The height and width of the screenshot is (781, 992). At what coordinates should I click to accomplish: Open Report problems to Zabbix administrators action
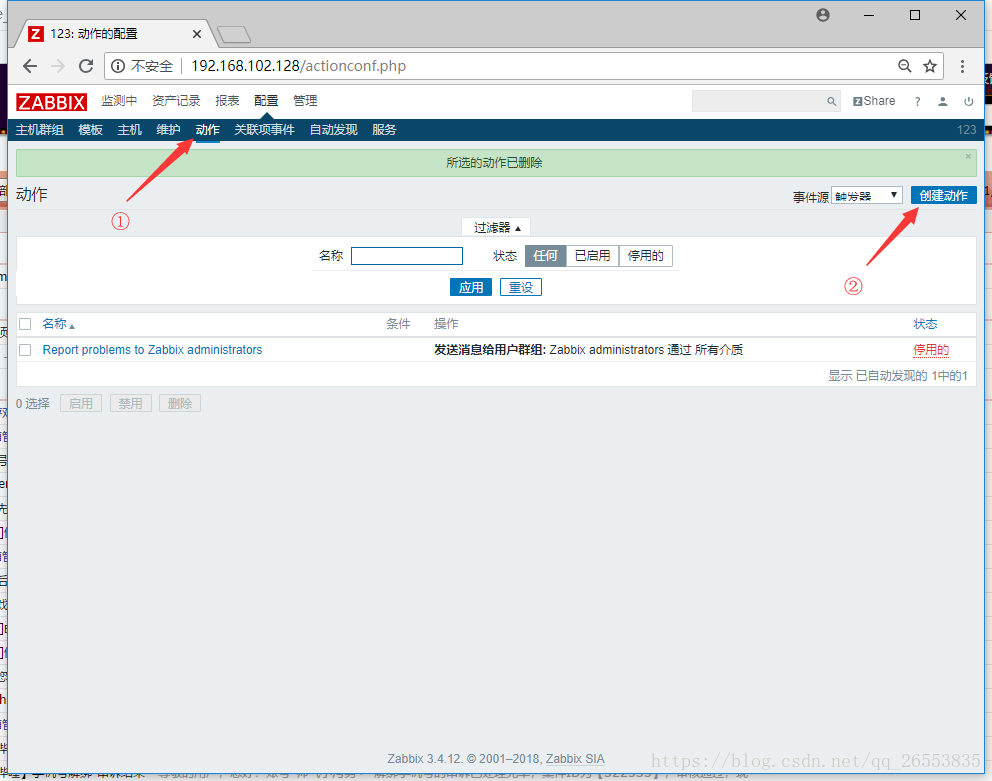pyautogui.click(x=152, y=350)
